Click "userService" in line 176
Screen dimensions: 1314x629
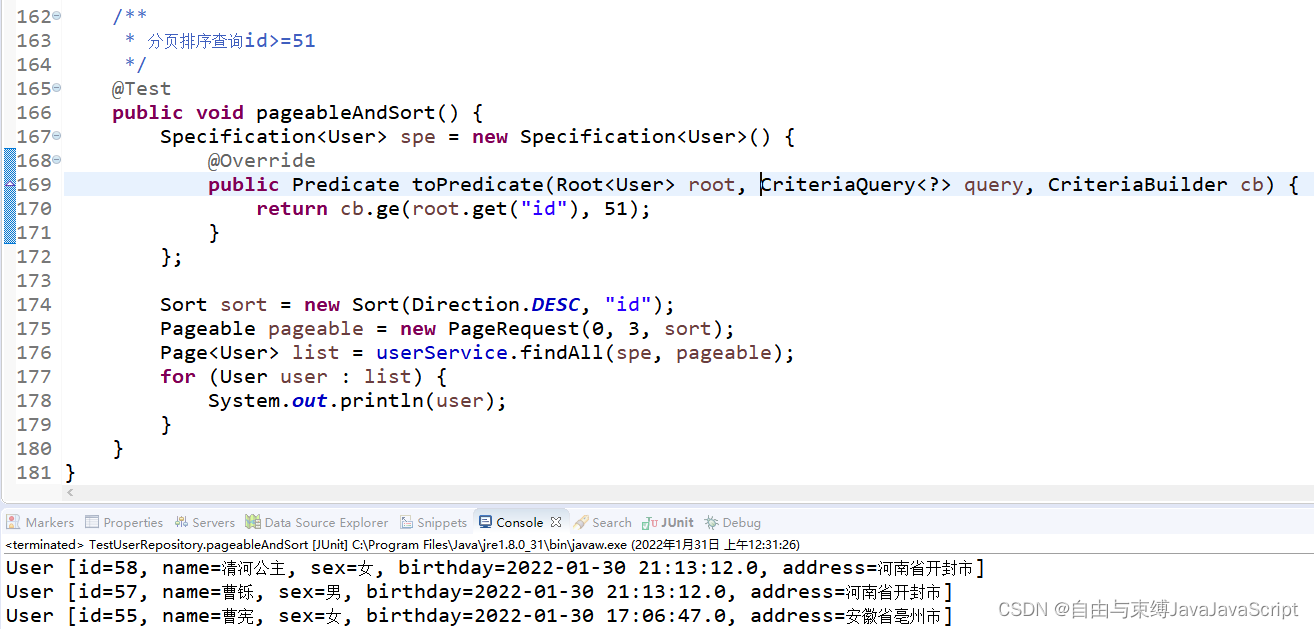[x=442, y=353]
